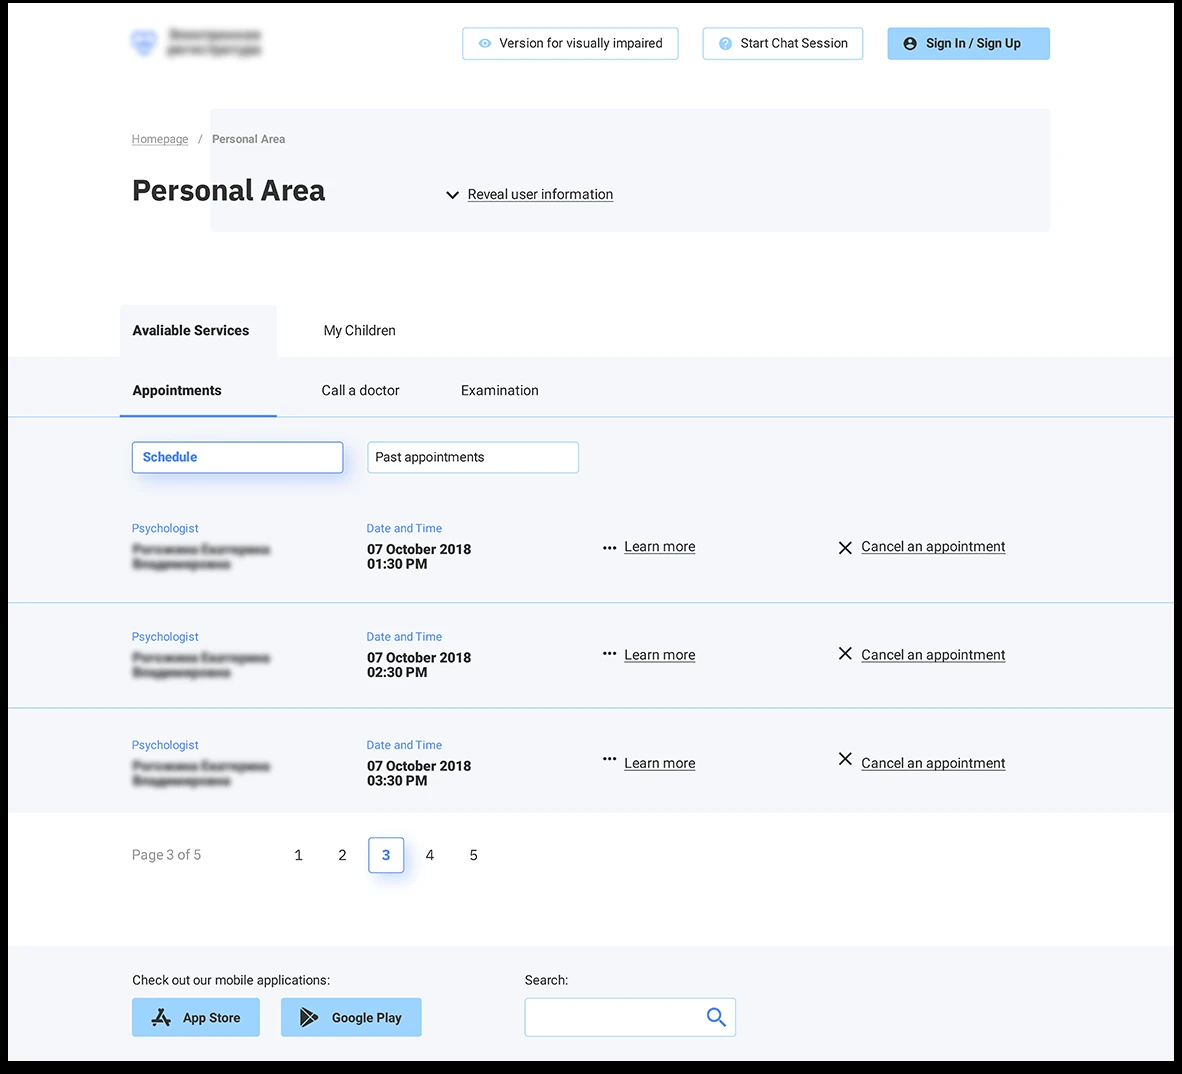Click the question mark chat icon
The image size is (1182, 1074).
coord(725,44)
